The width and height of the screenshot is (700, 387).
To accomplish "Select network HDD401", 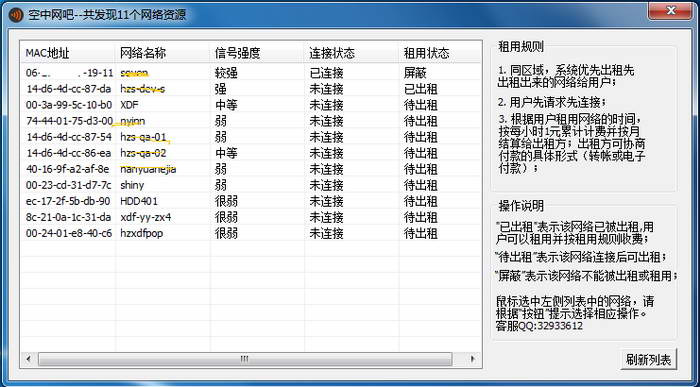I will click(x=139, y=201).
